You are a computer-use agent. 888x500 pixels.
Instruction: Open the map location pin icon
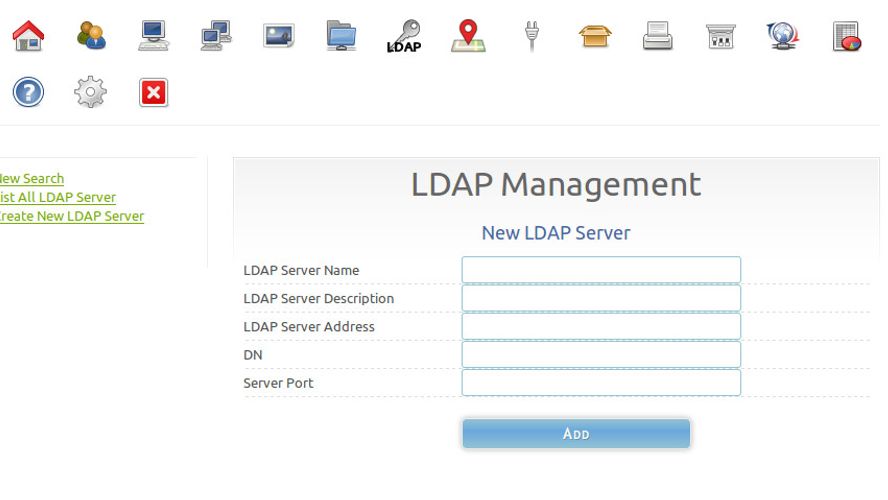click(467, 37)
